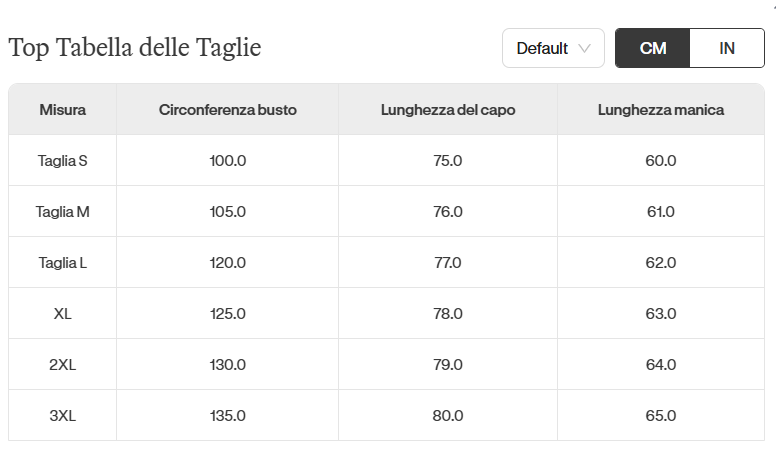Select the Lunghezza manica column header
776x455 pixels.
click(661, 109)
